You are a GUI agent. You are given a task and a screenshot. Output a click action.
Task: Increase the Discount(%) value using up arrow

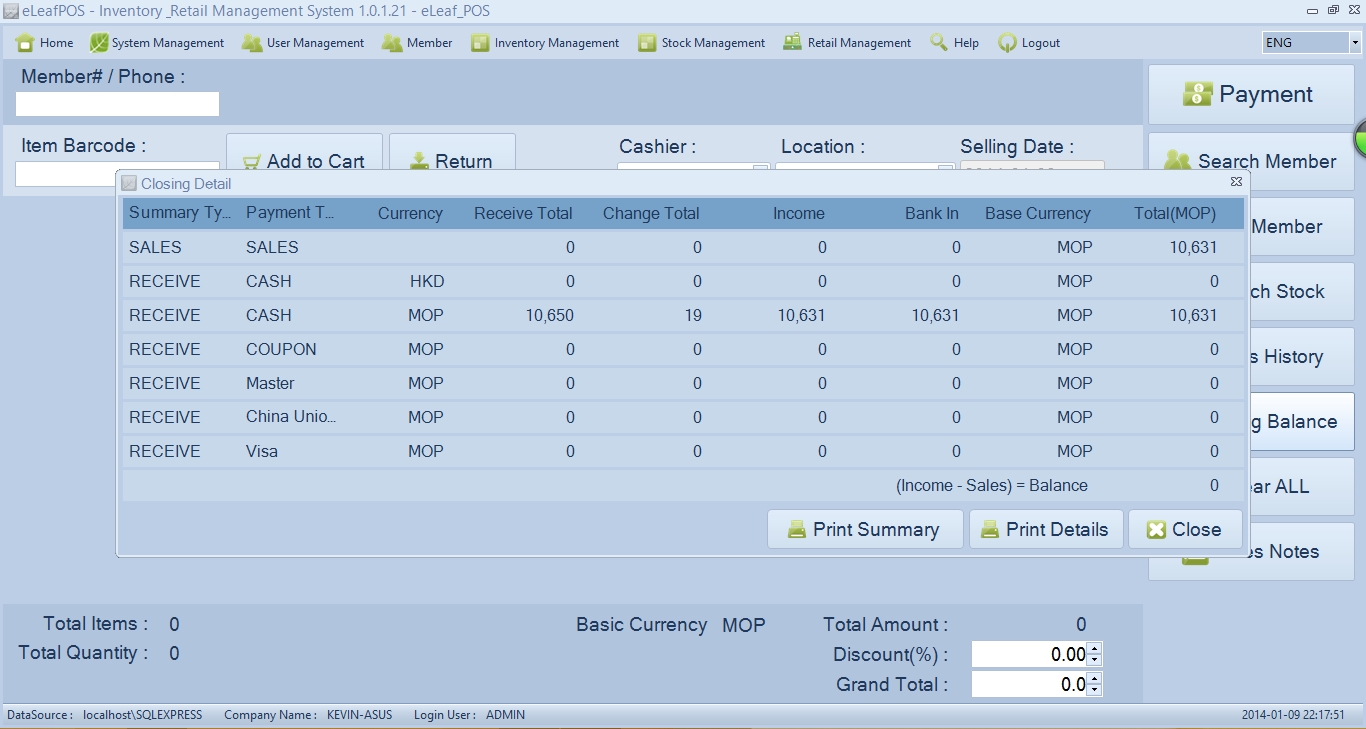(1094, 650)
